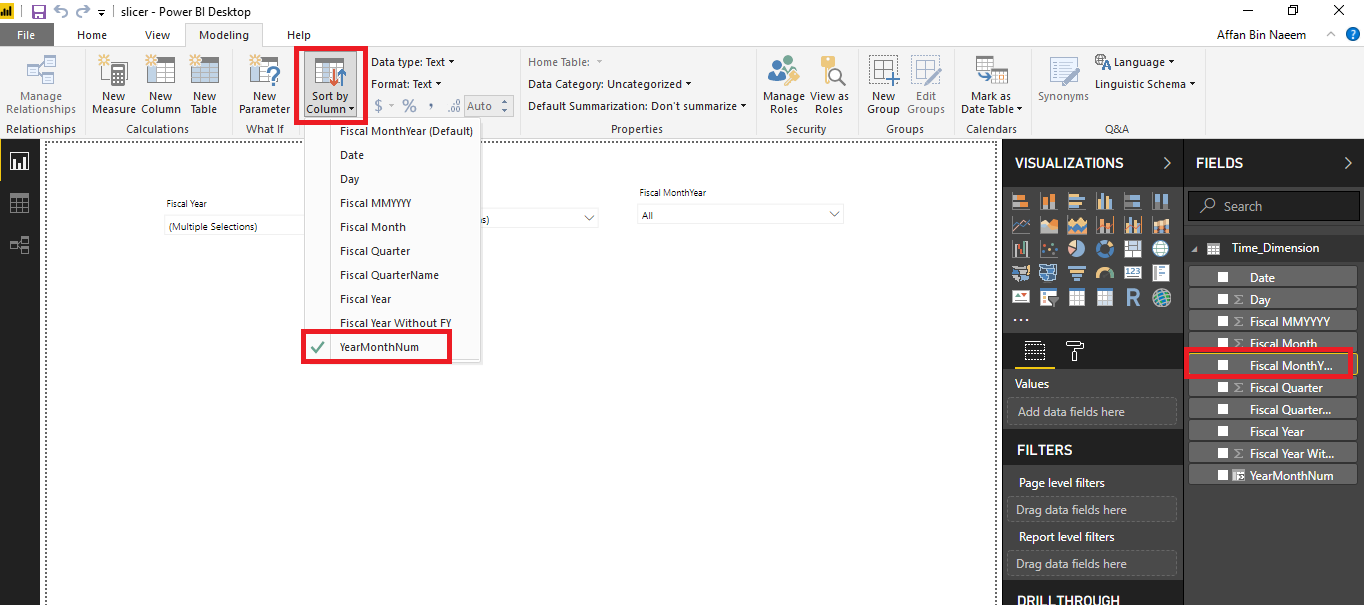Click Manage Roles button
Screen dimensions: 1364x605
pyautogui.click(x=784, y=85)
